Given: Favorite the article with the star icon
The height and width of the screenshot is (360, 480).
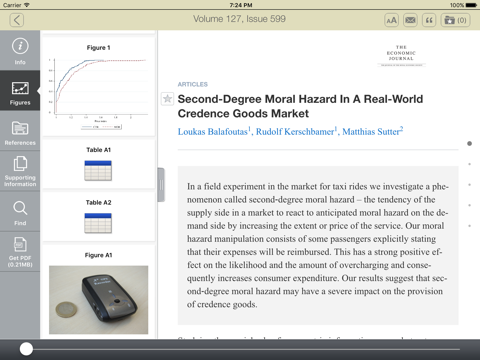Looking at the screenshot, I should pyautogui.click(x=167, y=99).
